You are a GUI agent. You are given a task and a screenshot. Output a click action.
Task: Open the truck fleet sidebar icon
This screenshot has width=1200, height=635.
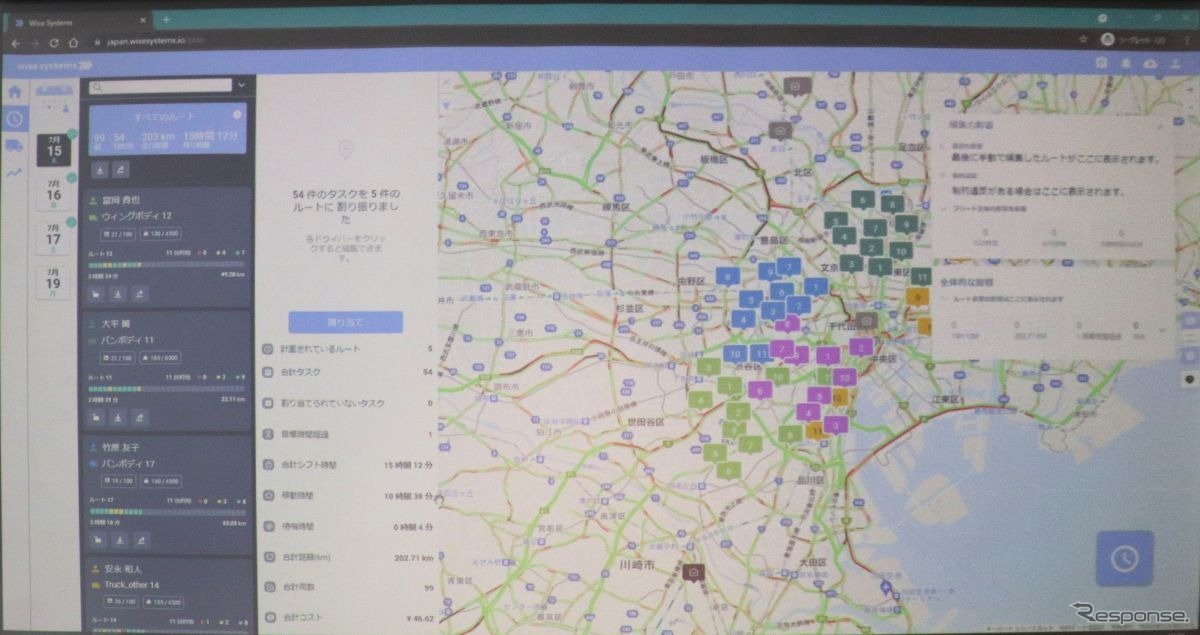(15, 146)
